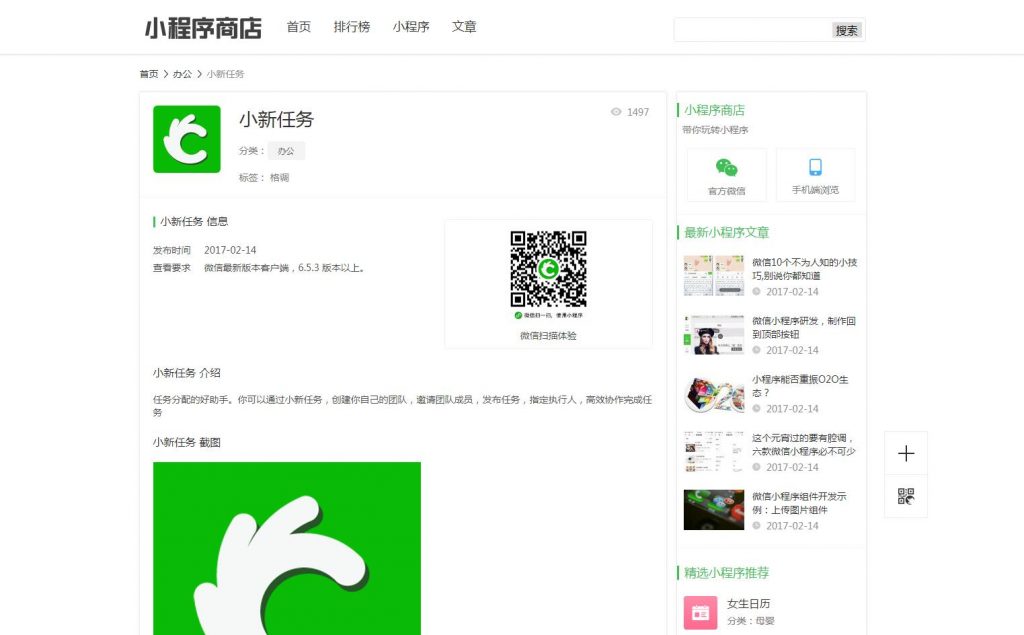Click the large 小新任务 screenshot image
The image size is (1024, 635).
click(x=287, y=549)
